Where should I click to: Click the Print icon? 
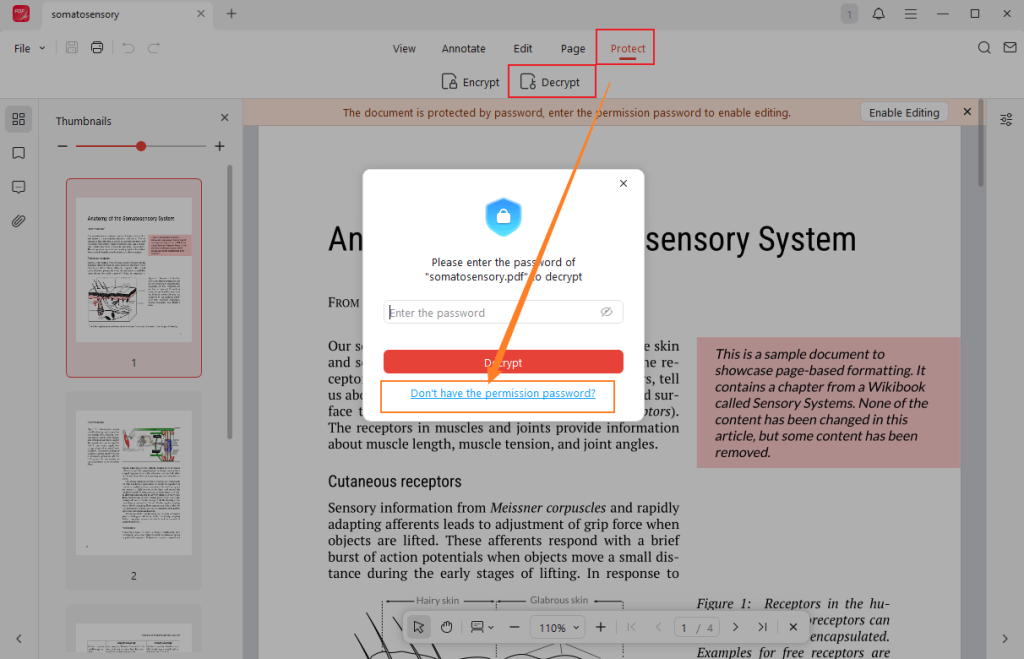tap(96, 47)
